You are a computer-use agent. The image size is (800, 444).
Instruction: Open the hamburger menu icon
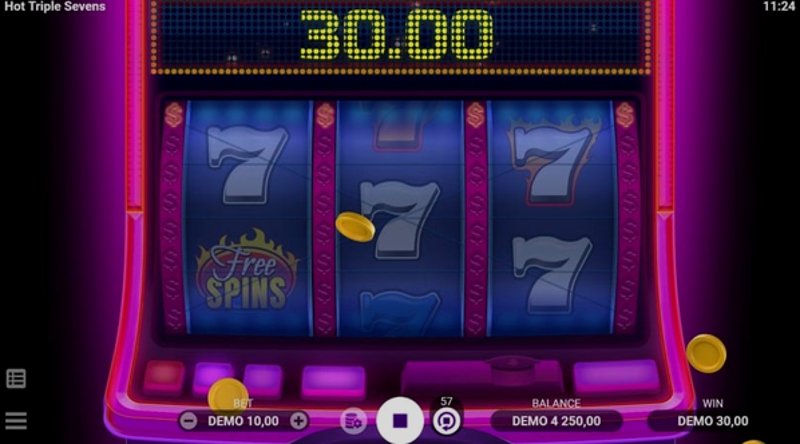pos(16,421)
